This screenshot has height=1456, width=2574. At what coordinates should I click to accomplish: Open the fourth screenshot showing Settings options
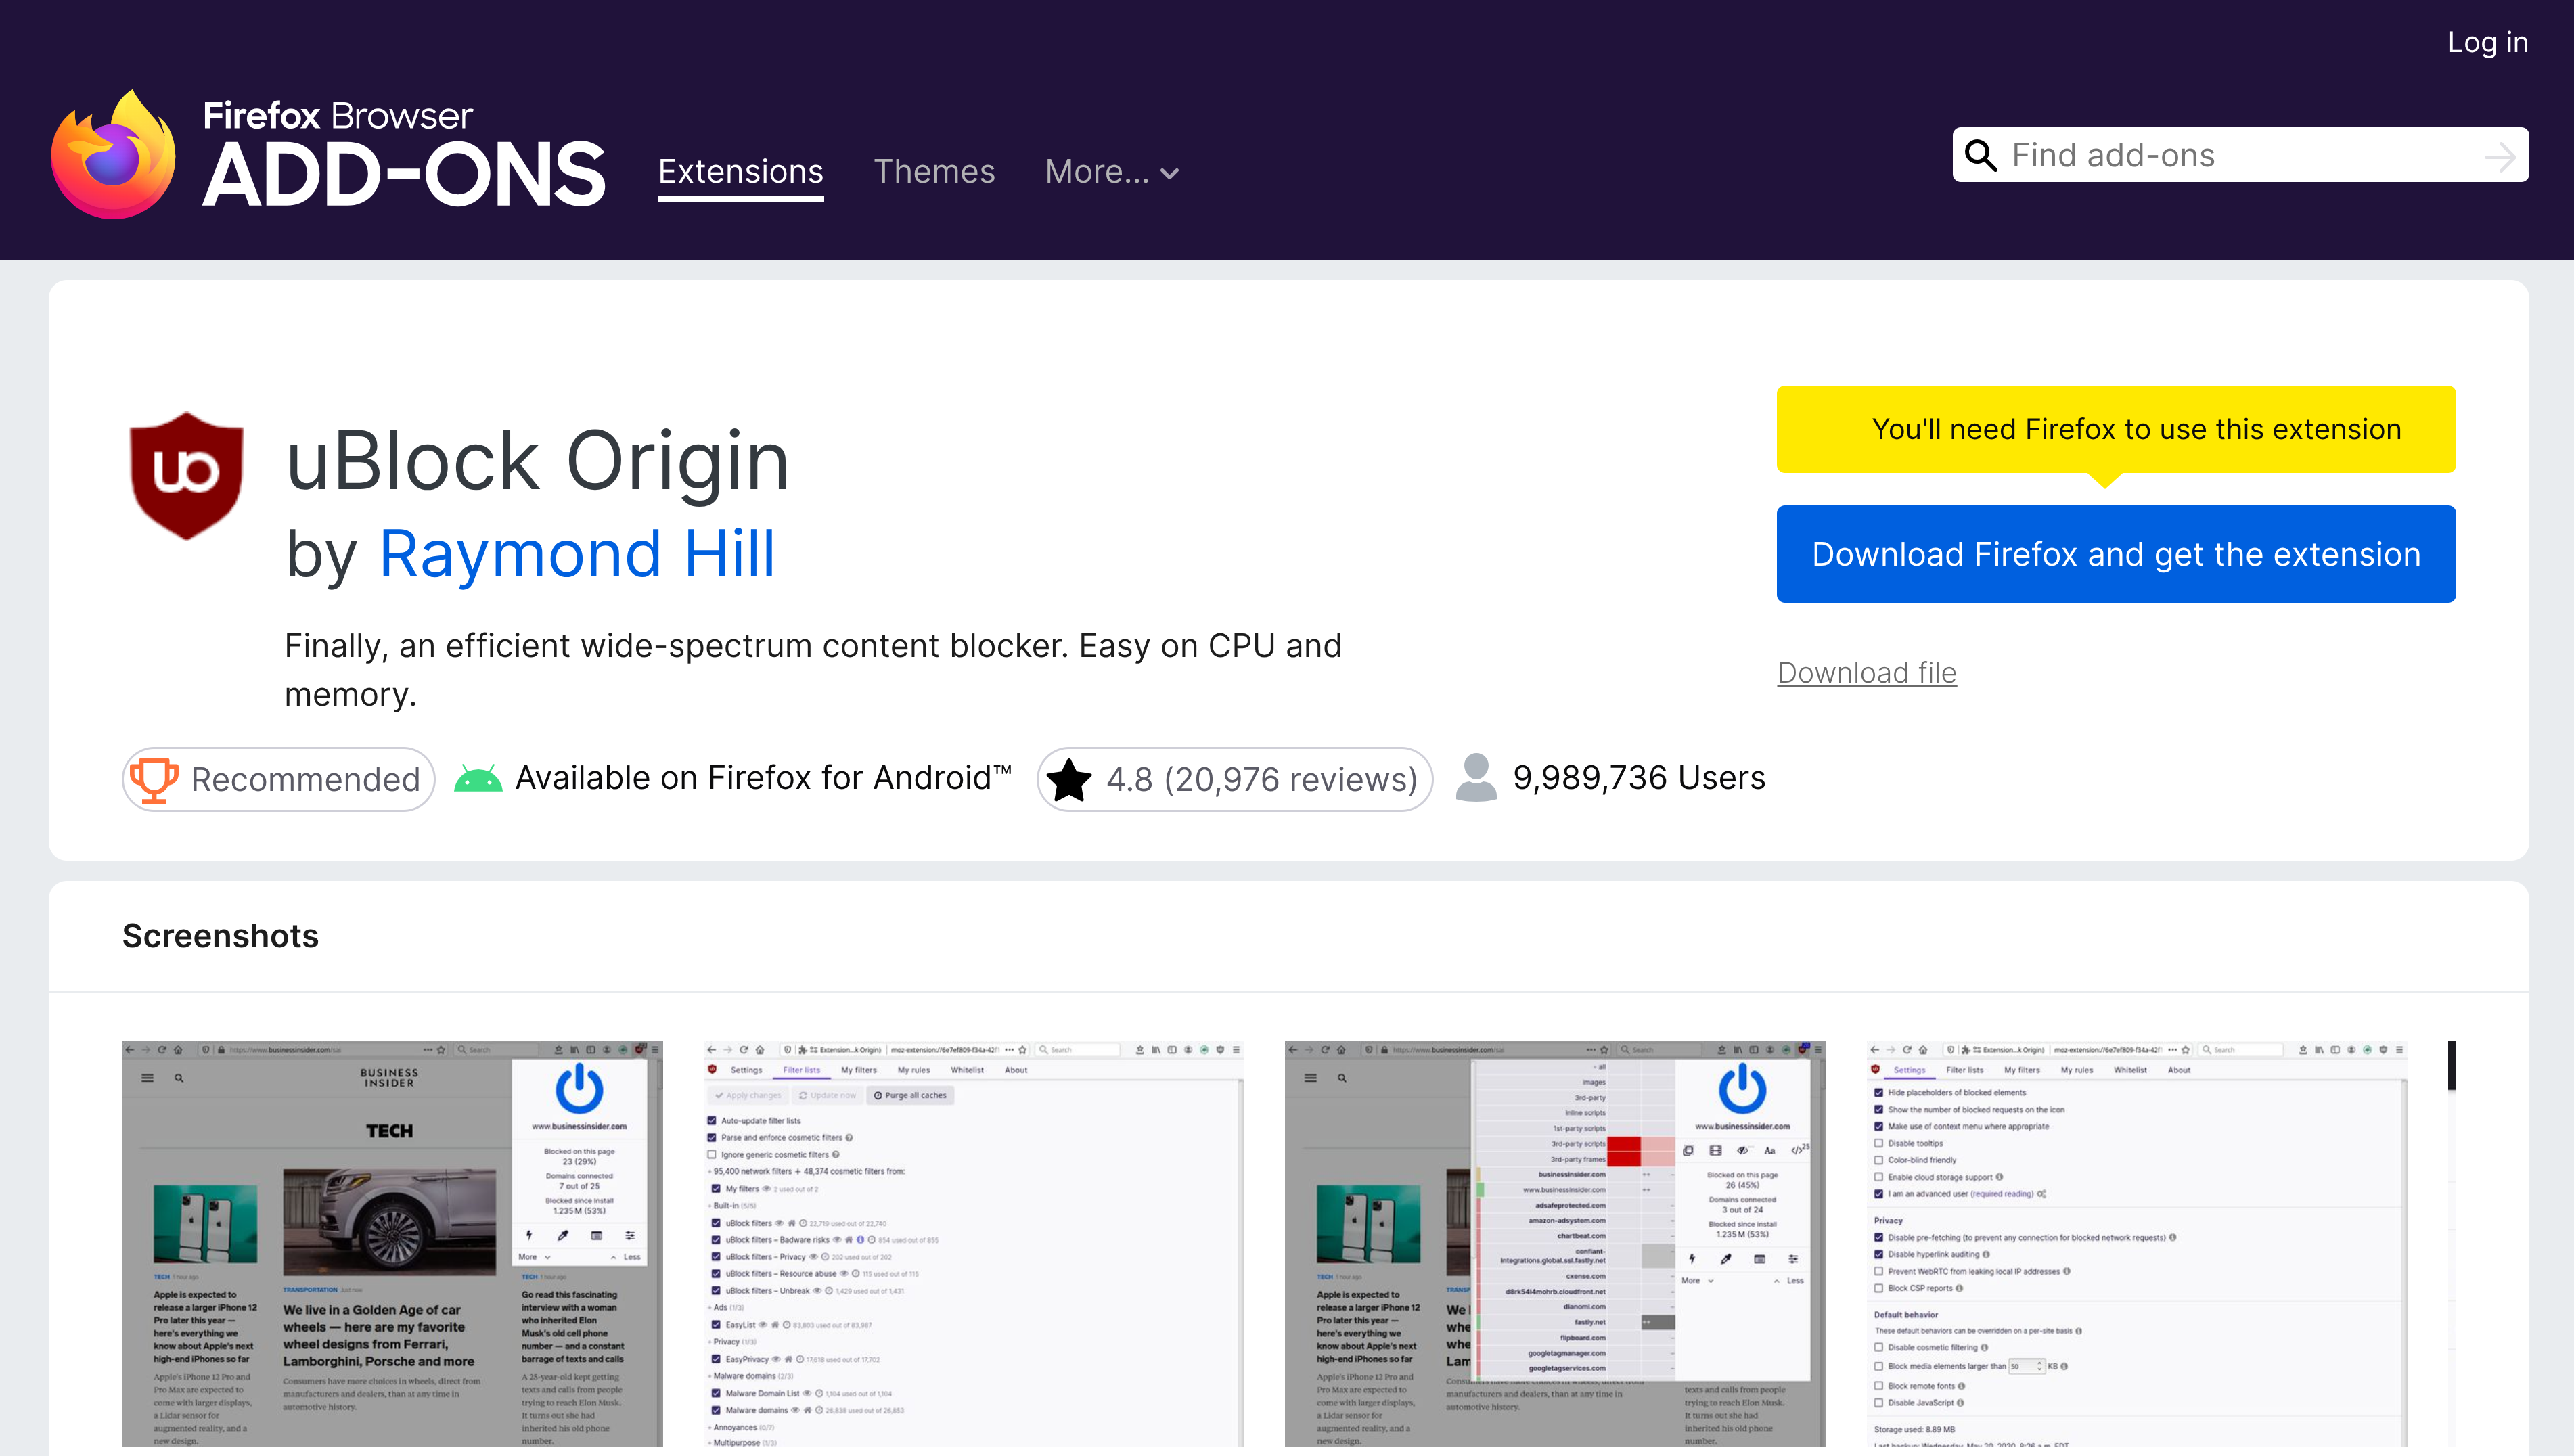click(2137, 1243)
